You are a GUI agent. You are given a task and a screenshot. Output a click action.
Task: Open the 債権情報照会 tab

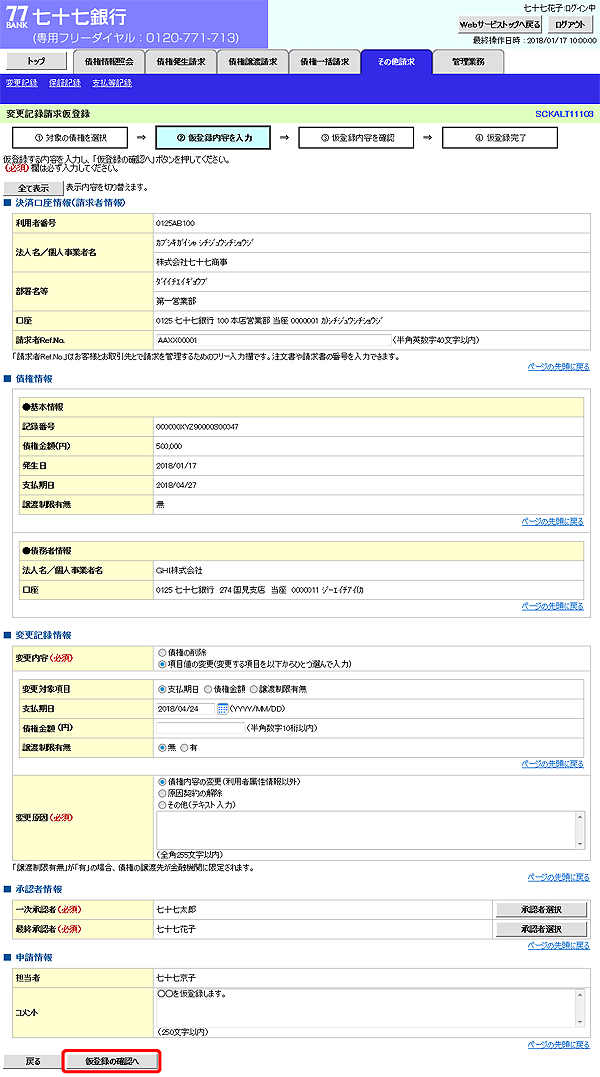point(109,62)
